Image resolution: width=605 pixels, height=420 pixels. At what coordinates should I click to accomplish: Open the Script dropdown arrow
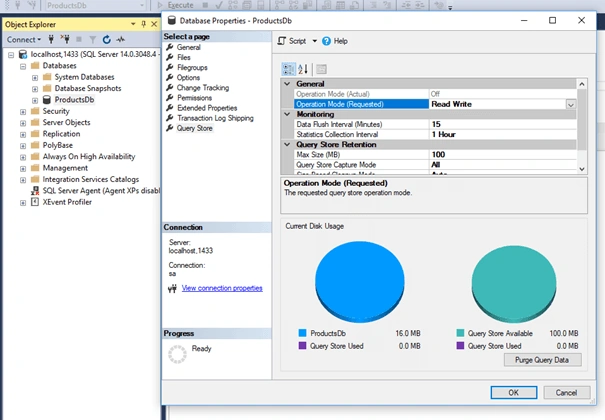click(314, 41)
